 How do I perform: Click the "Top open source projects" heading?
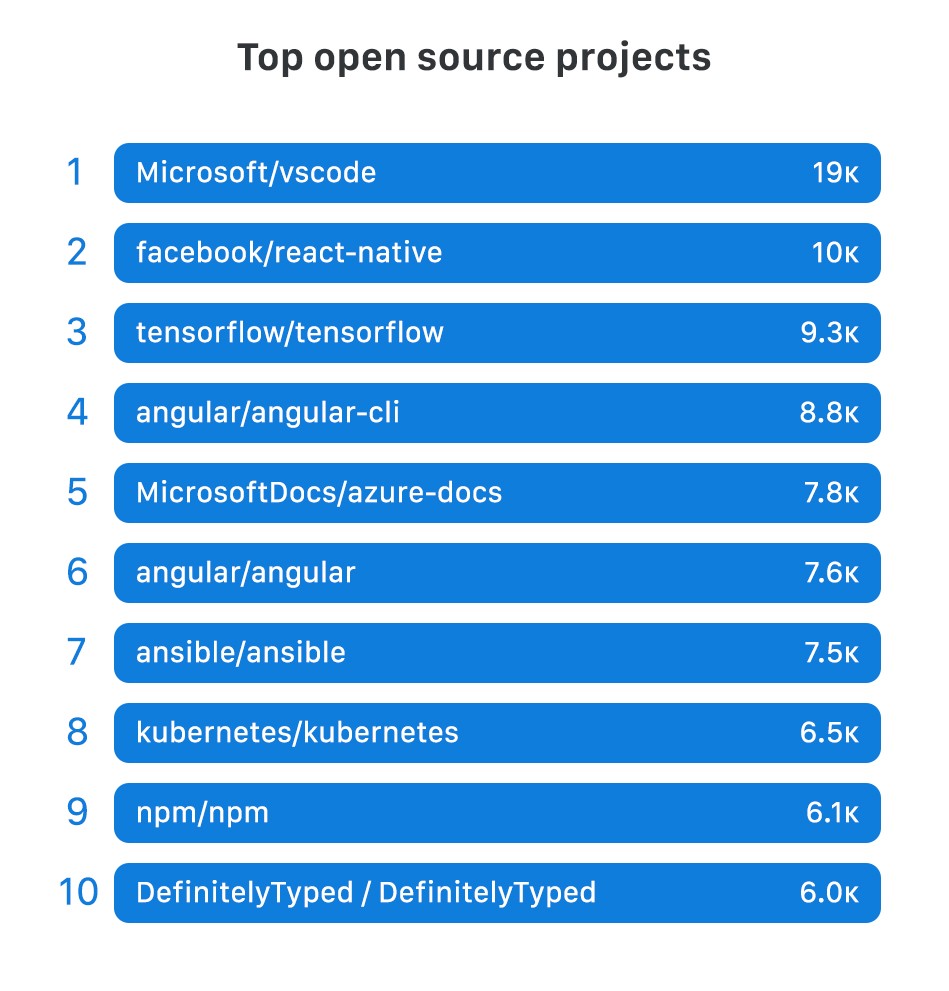[474, 58]
